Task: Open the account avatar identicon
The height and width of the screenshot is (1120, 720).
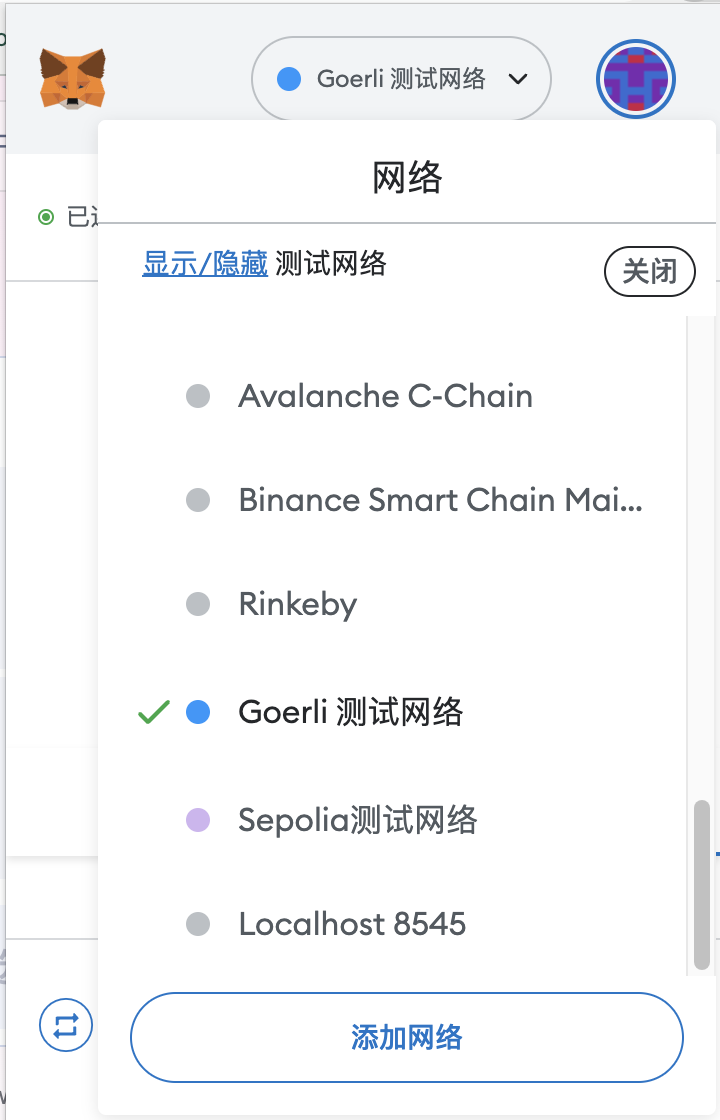Action: (636, 79)
